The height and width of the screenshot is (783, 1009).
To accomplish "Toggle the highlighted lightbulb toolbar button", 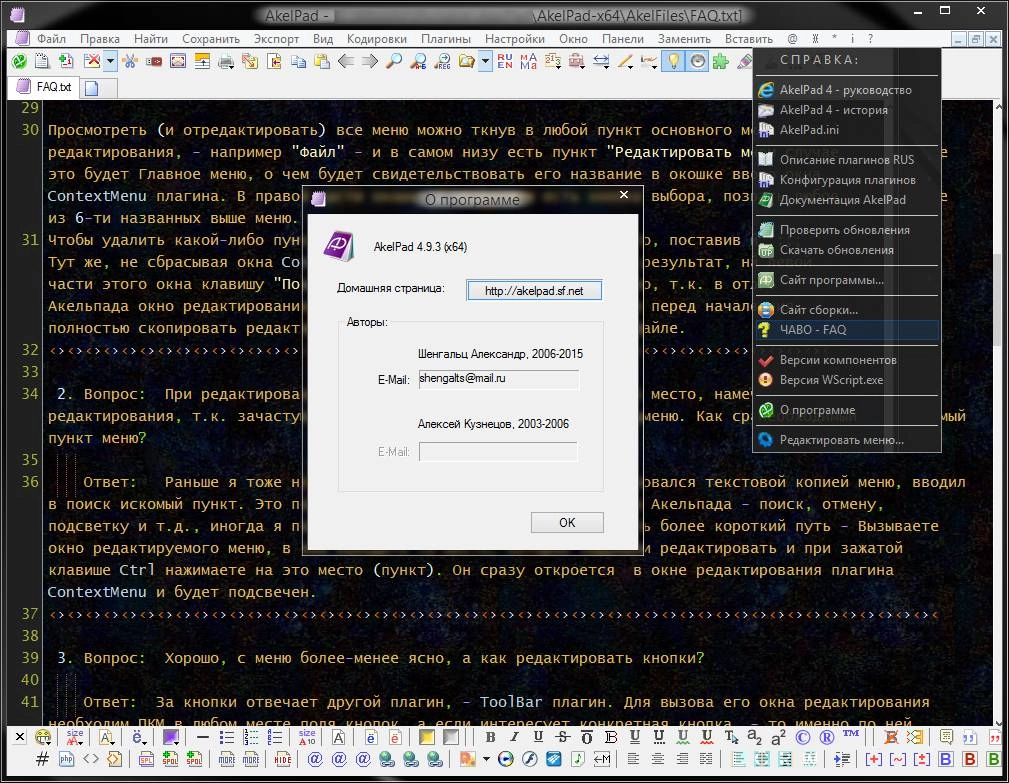I will tap(672, 61).
